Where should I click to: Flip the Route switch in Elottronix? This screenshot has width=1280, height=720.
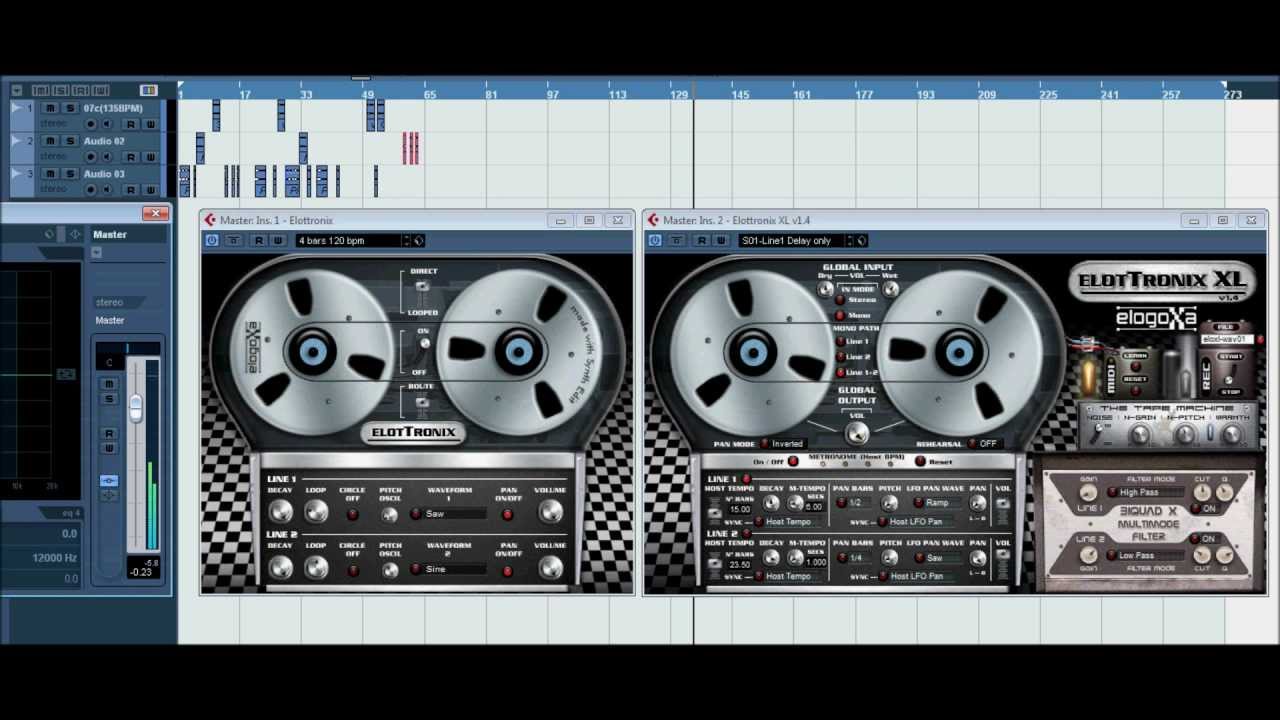tap(422, 402)
